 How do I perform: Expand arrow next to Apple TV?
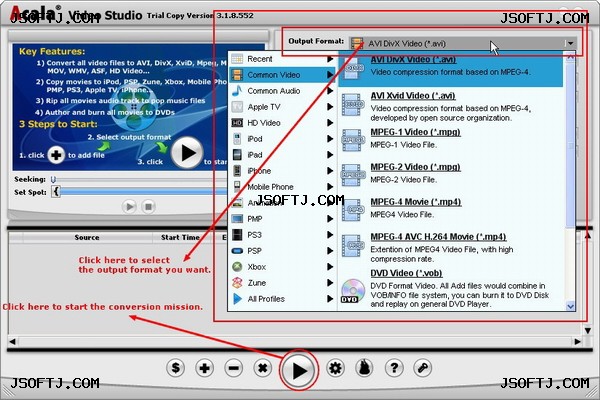(330, 107)
